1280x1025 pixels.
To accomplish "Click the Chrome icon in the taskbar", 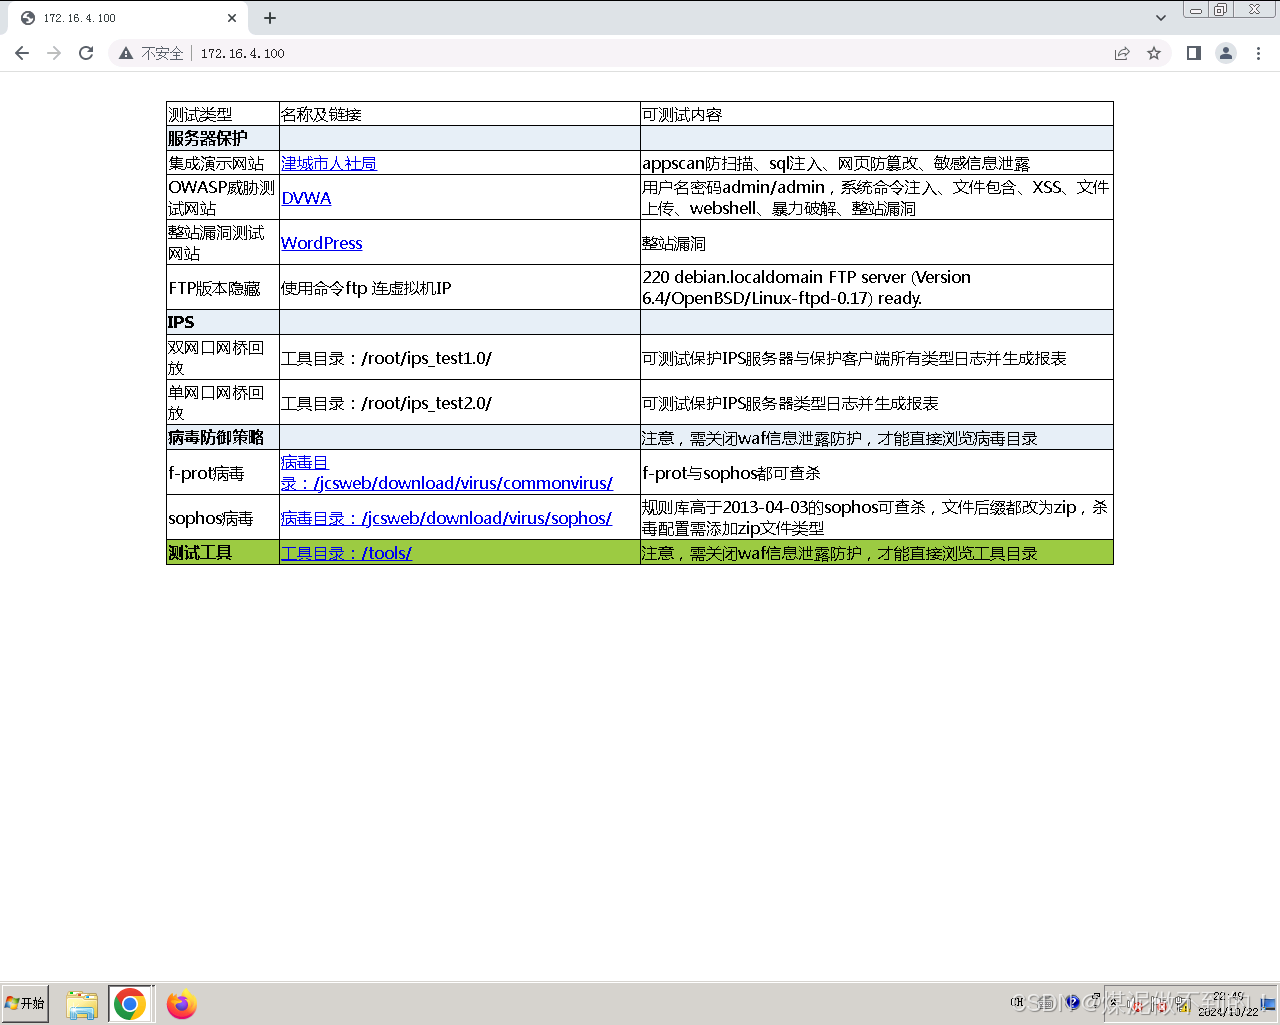I will (x=130, y=1004).
